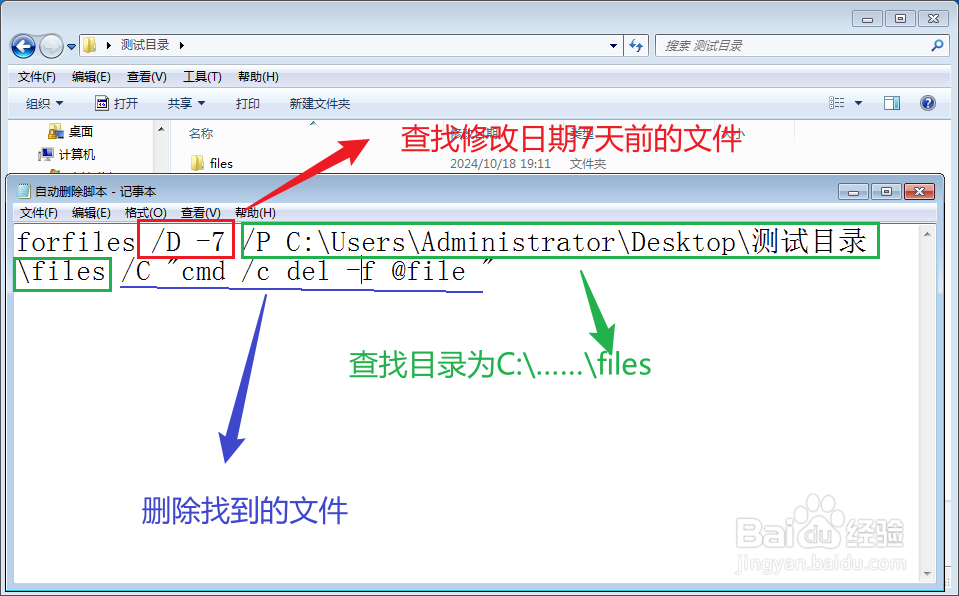Image resolution: width=959 pixels, height=596 pixels.
Task: Click the Back navigation arrow
Action: 22,45
